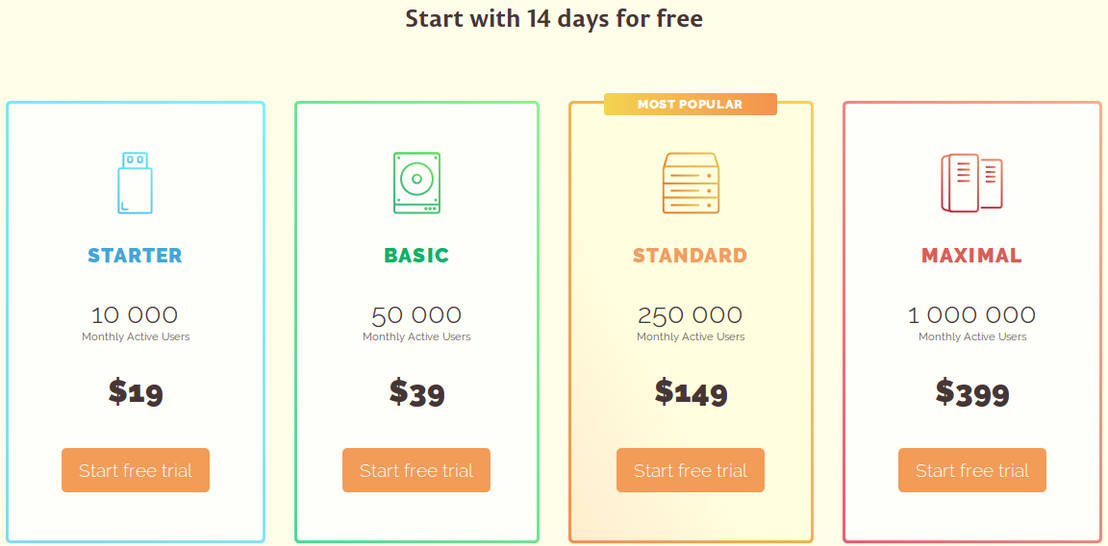Click the server rack icon on Standard
Viewport: 1108px width, 546px height.
[x=690, y=182]
